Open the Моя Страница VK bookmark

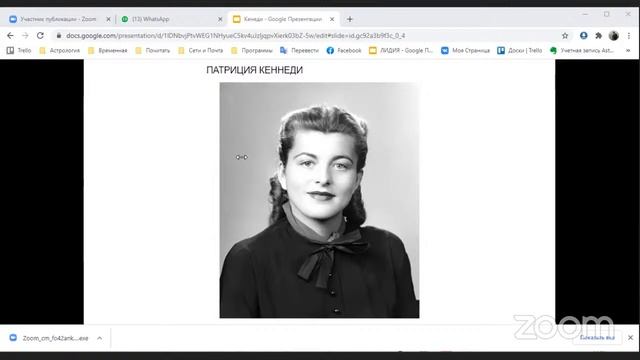465,51
